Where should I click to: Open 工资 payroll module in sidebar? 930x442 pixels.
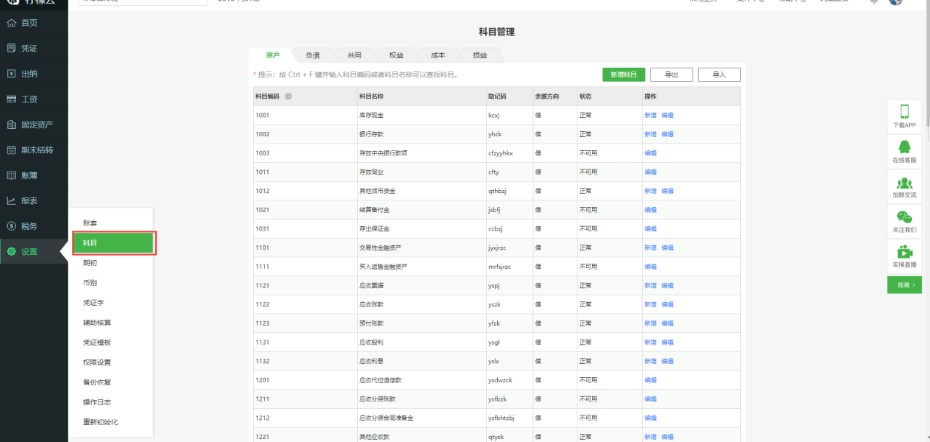click(34, 99)
